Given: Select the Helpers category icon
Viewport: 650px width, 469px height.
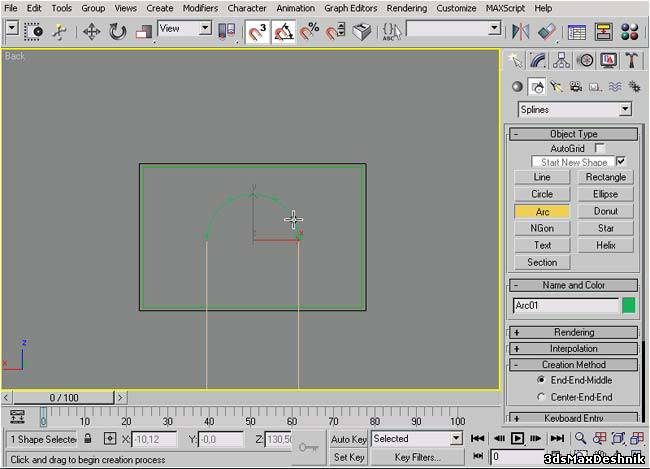Looking at the screenshot, I should [595, 87].
